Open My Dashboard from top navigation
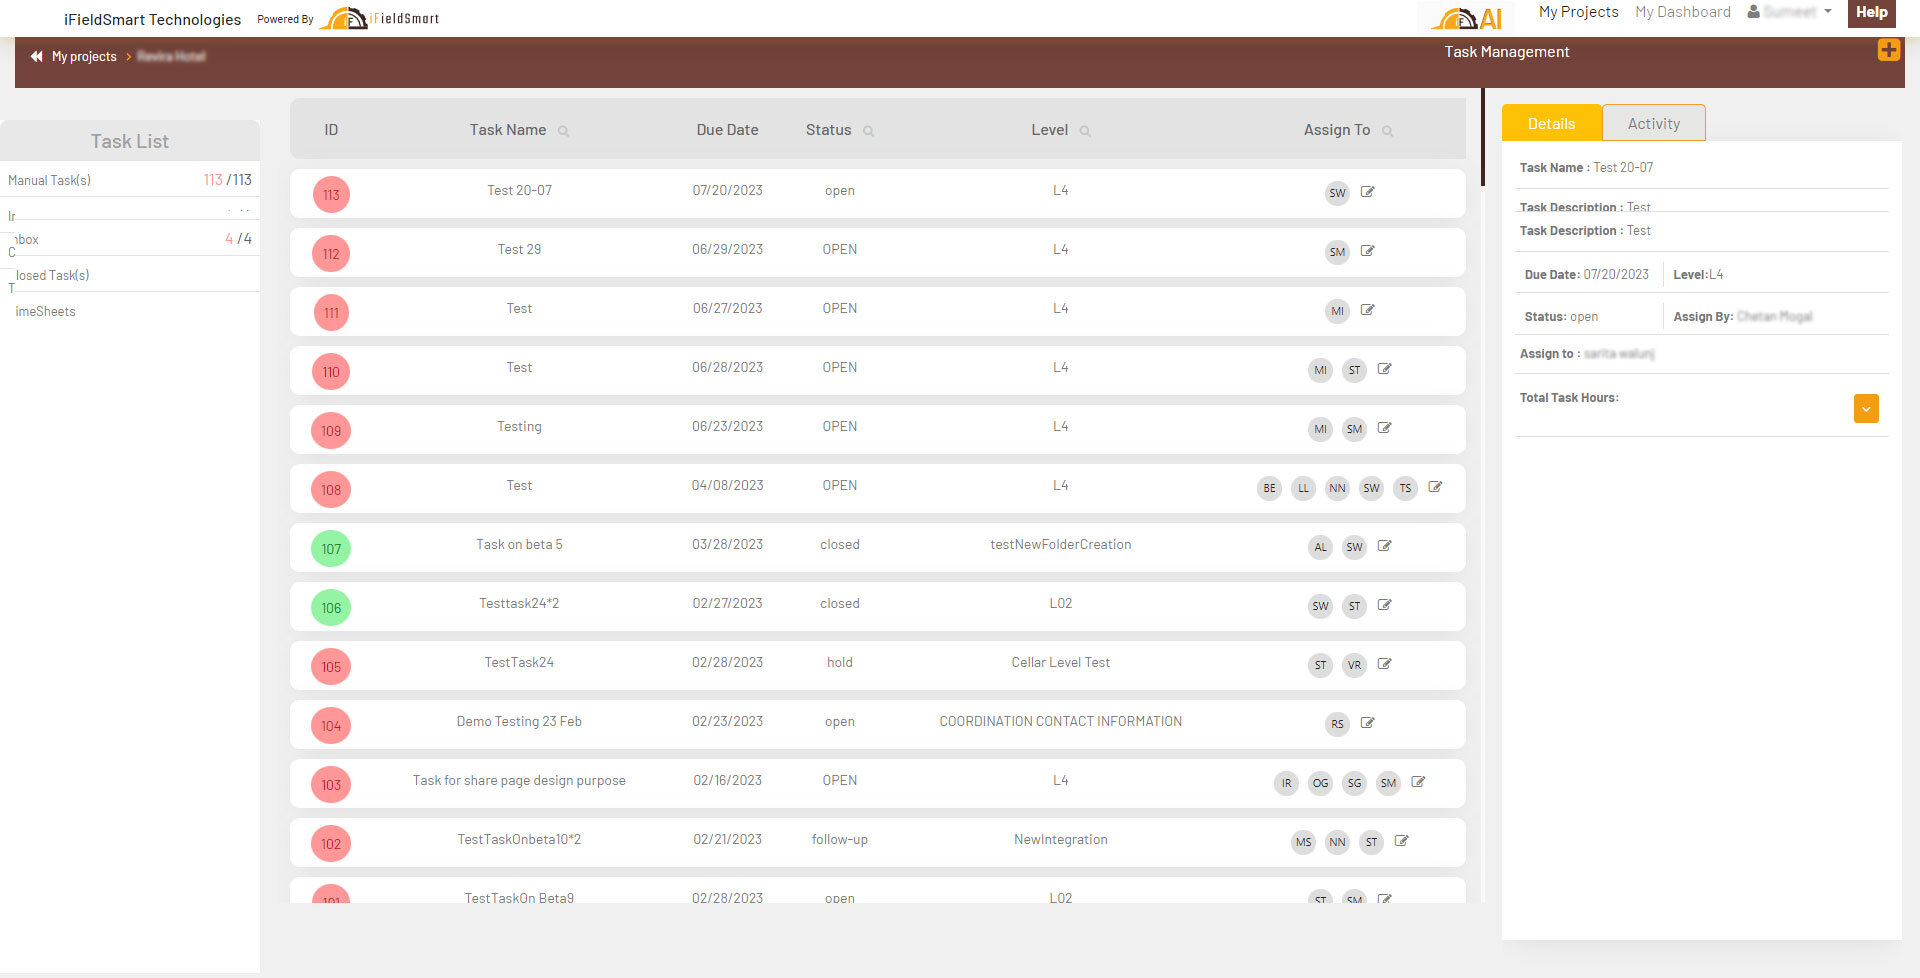Screen dimensions: 1920x978 pyautogui.click(x=1682, y=12)
